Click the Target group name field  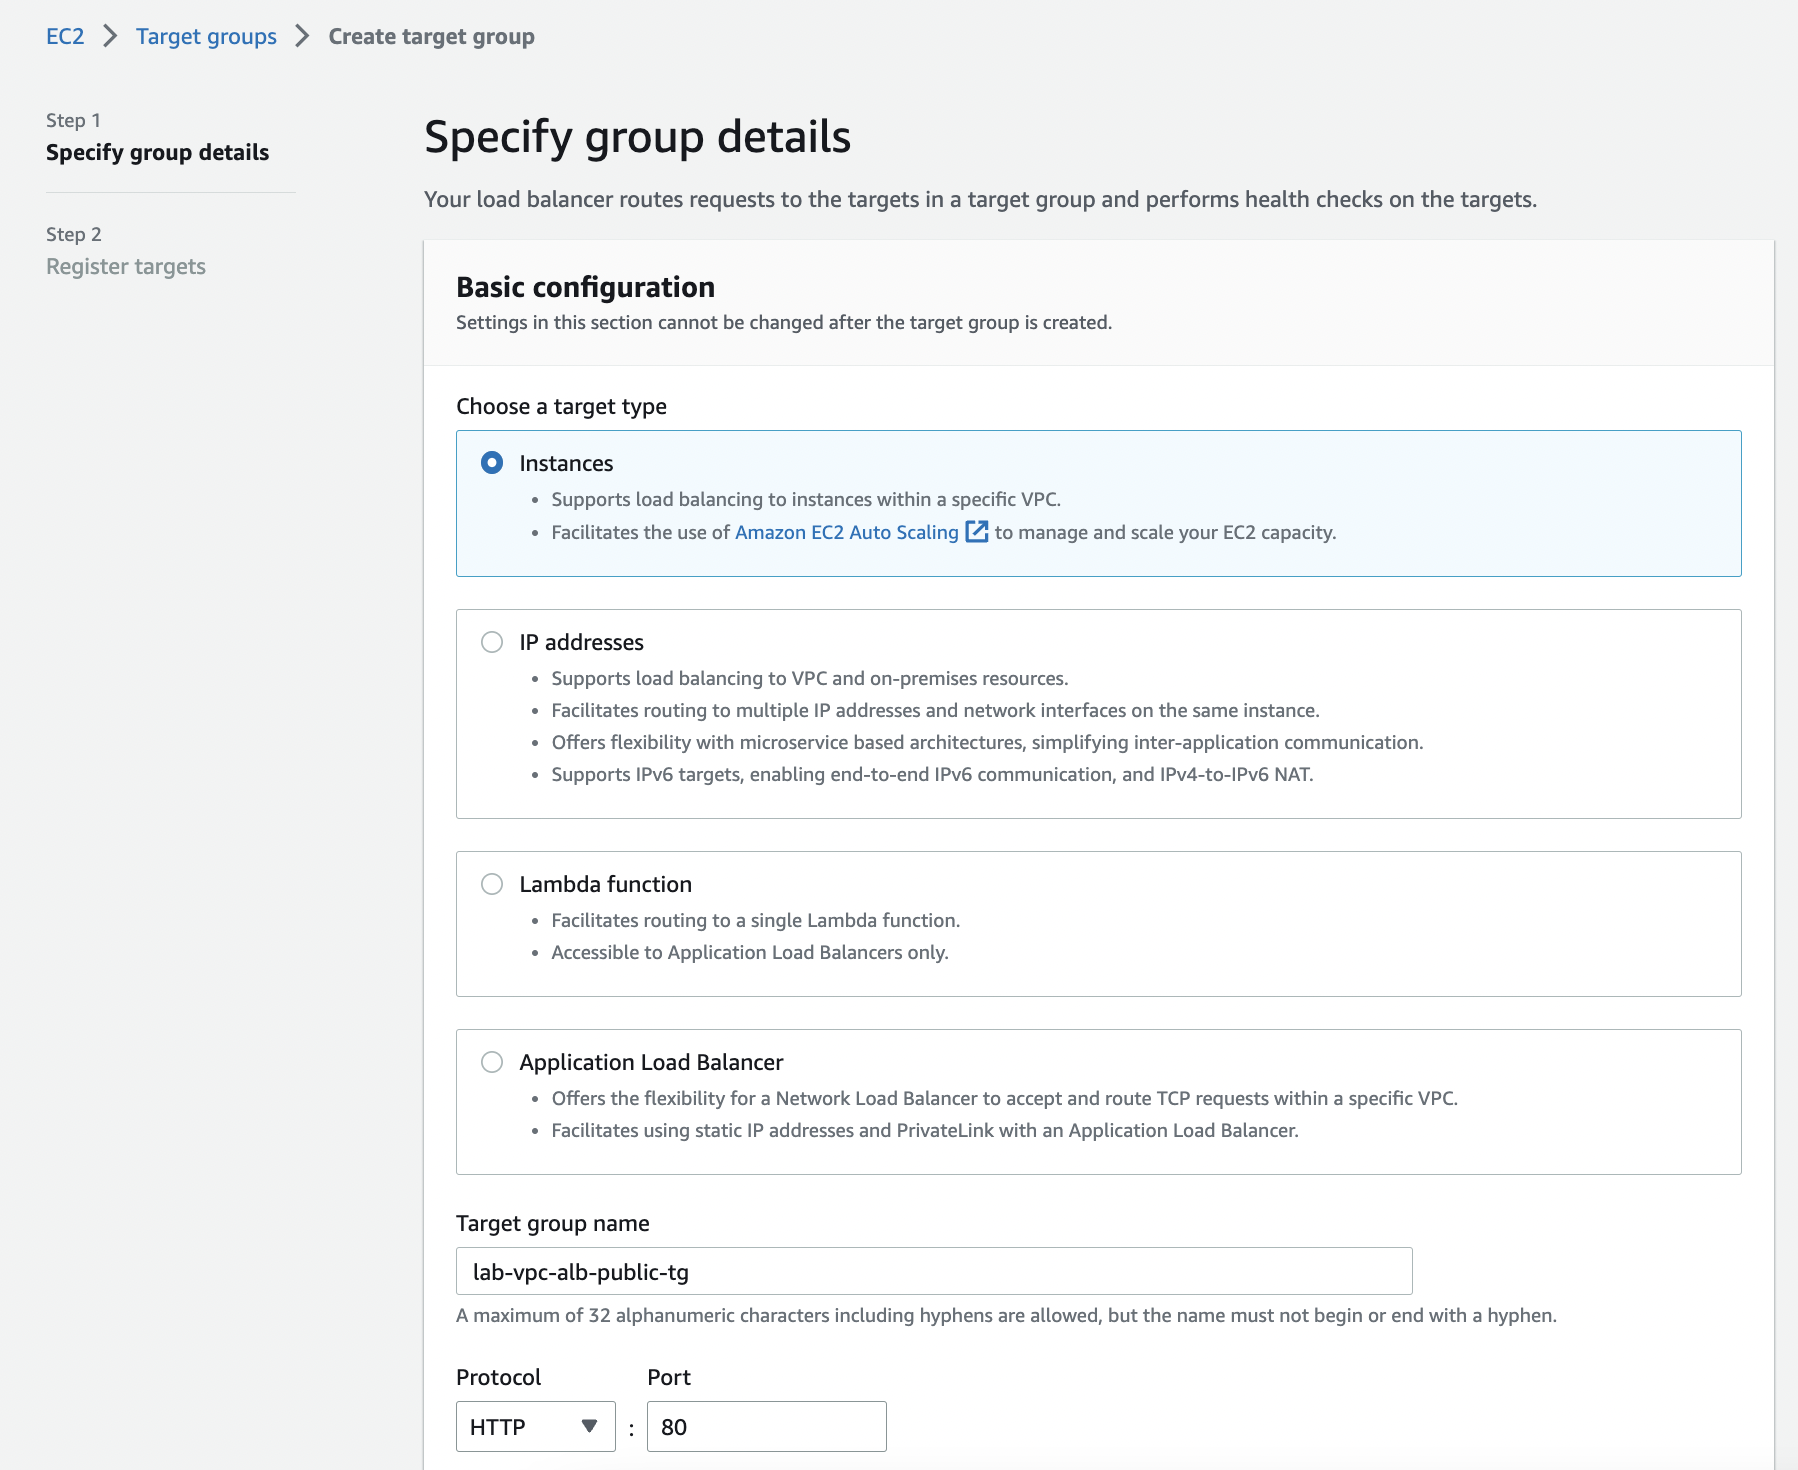(933, 1271)
